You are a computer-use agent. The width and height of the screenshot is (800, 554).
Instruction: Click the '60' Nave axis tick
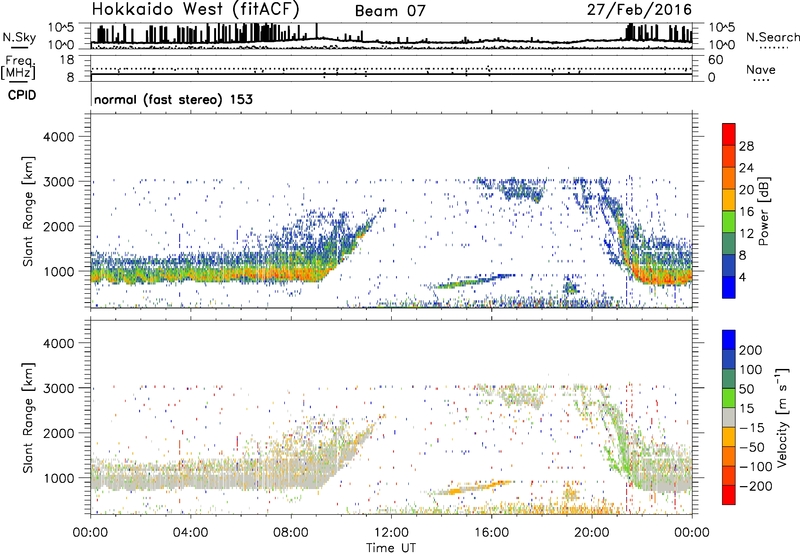click(x=715, y=60)
